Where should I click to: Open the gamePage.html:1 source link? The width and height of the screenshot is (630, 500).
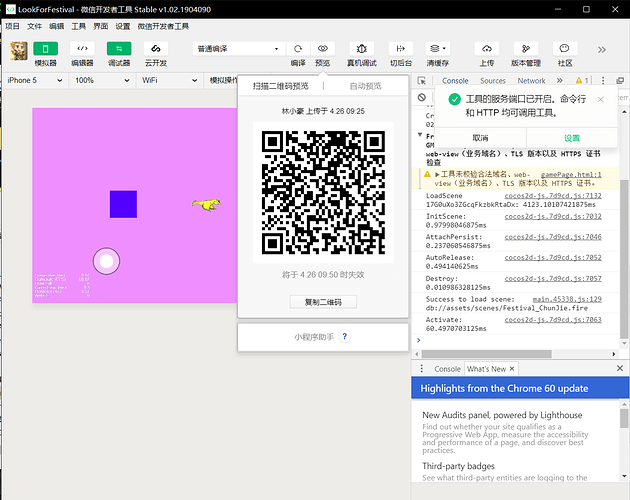tap(571, 174)
